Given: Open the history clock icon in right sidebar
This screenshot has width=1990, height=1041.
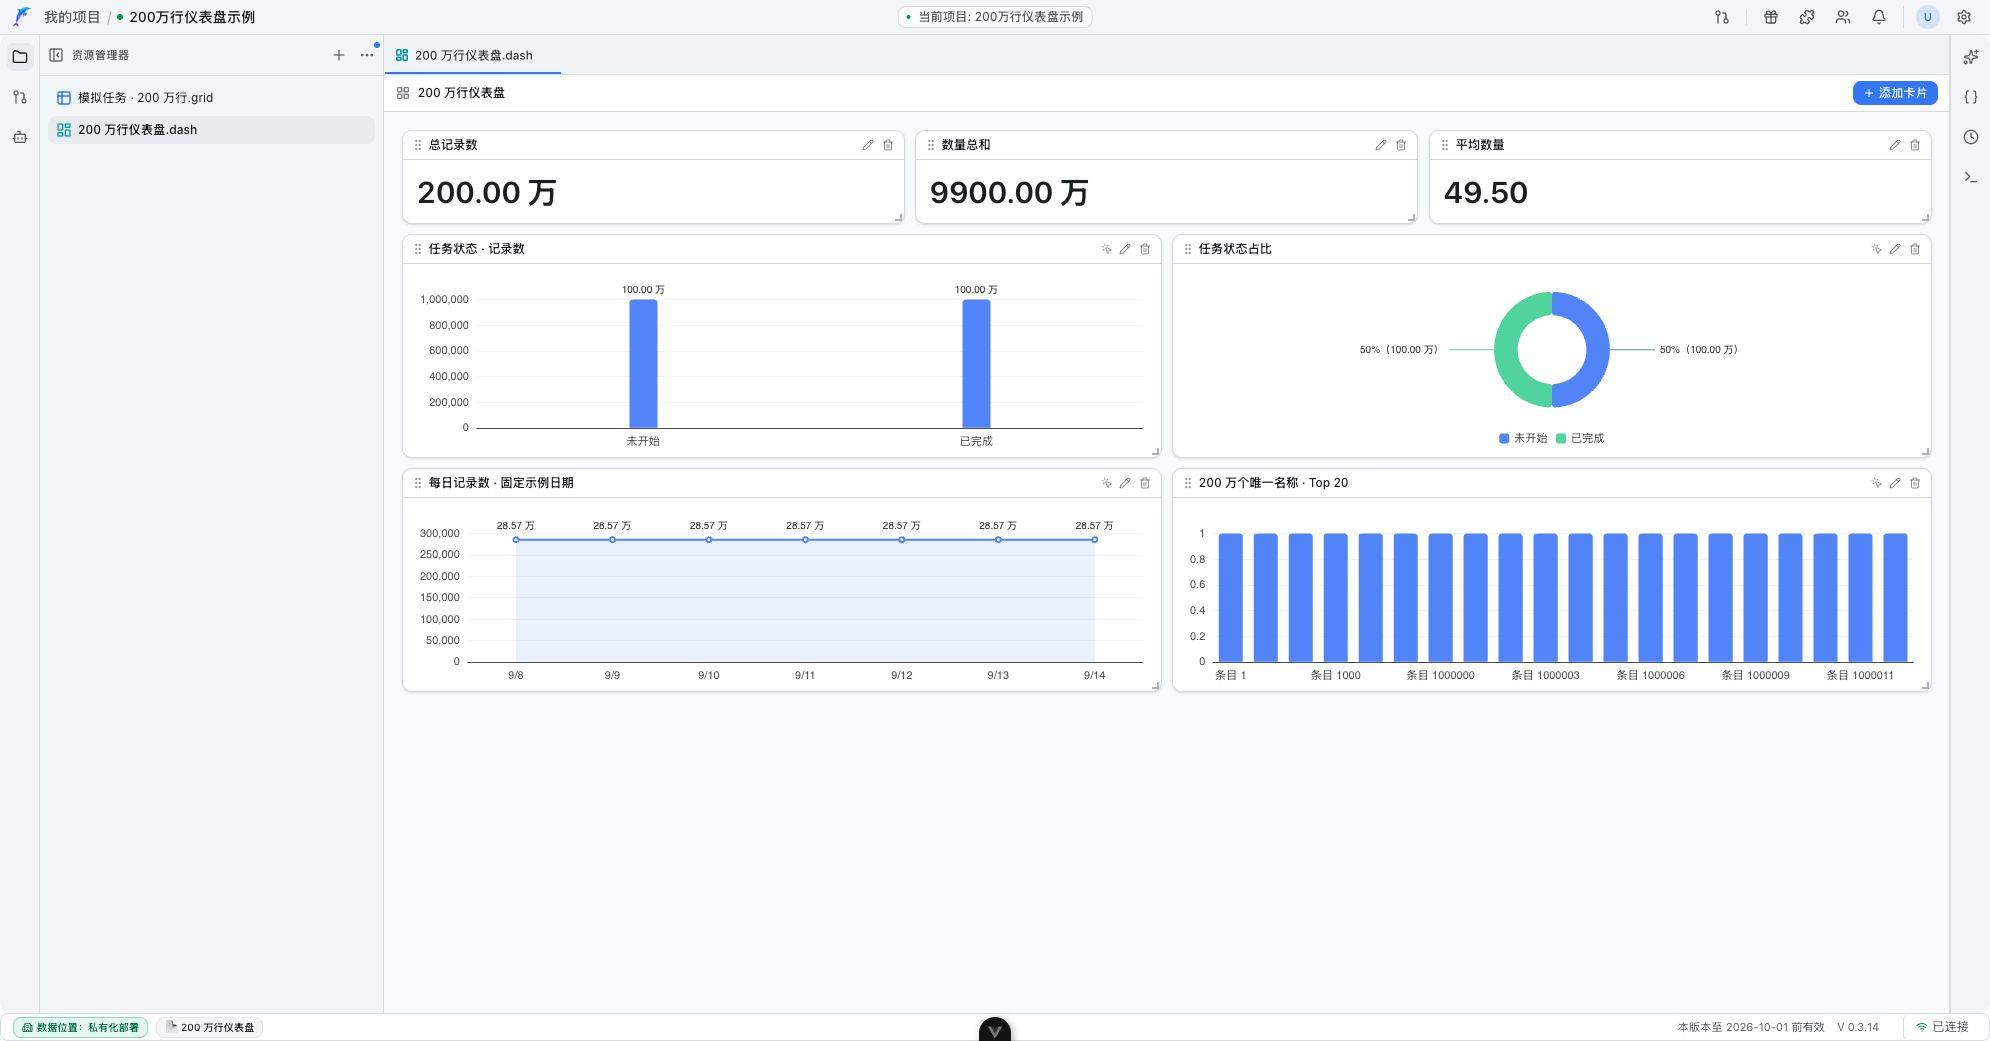Looking at the screenshot, I should 1970,137.
